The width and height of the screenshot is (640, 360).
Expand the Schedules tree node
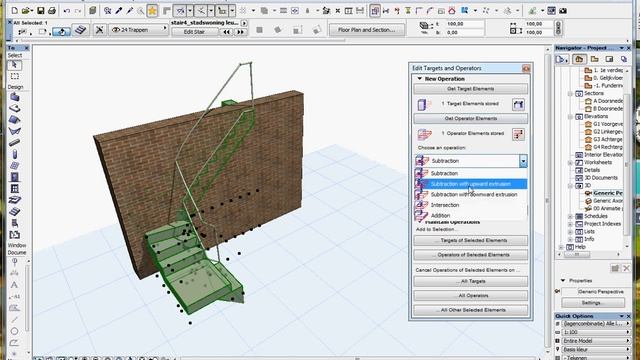click(x=571, y=216)
